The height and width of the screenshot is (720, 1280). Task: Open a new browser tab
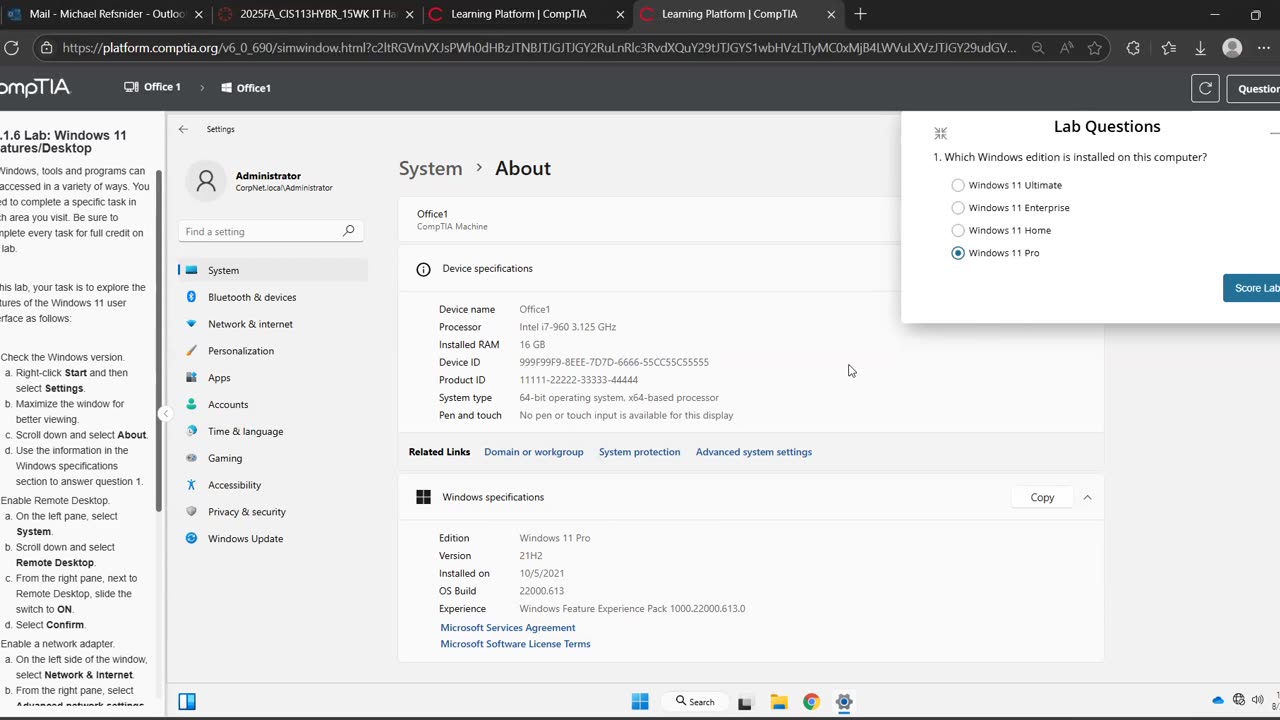click(860, 14)
